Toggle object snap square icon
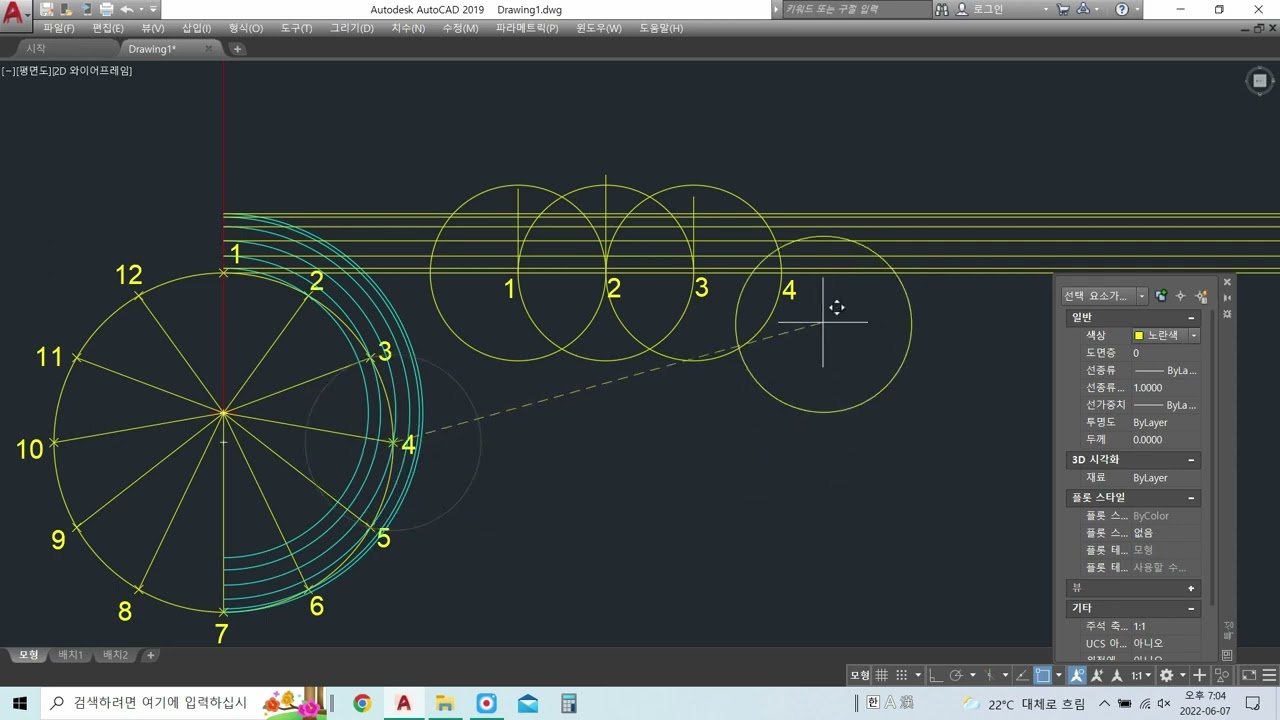 [x=1042, y=676]
